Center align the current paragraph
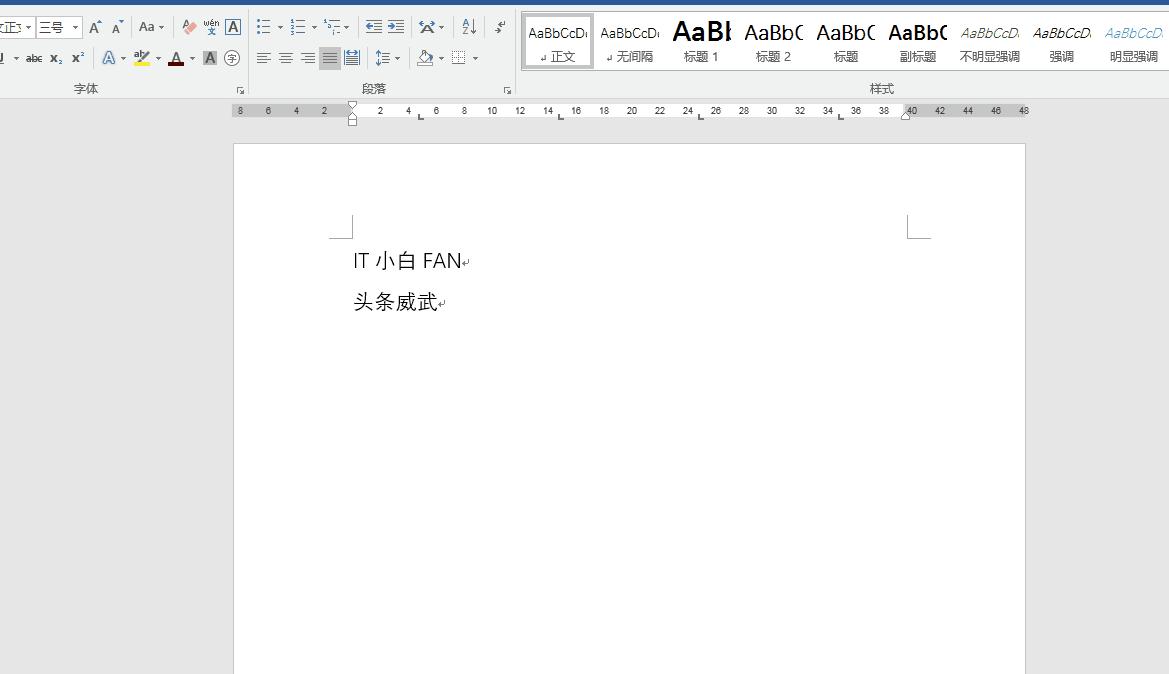Screen dimensions: 1169x674 tap(285, 57)
